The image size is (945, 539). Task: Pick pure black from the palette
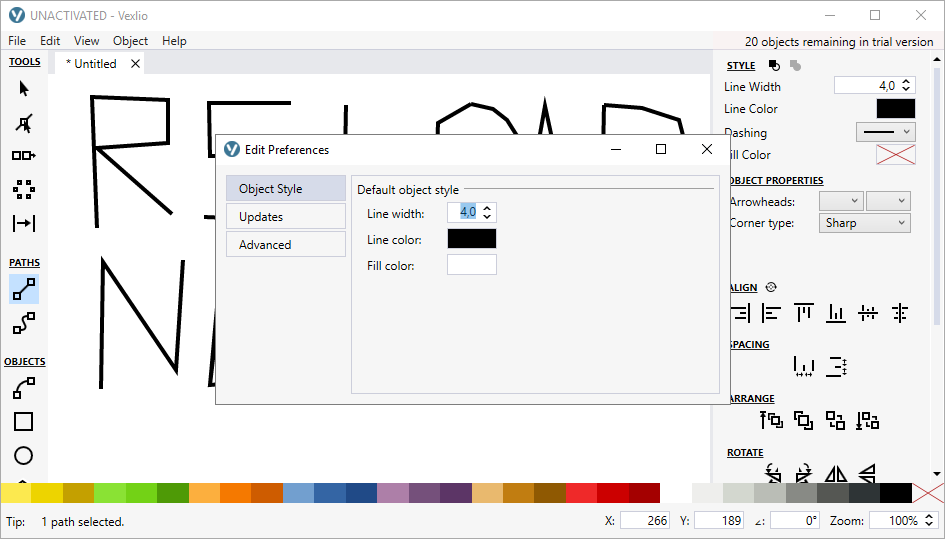point(896,493)
